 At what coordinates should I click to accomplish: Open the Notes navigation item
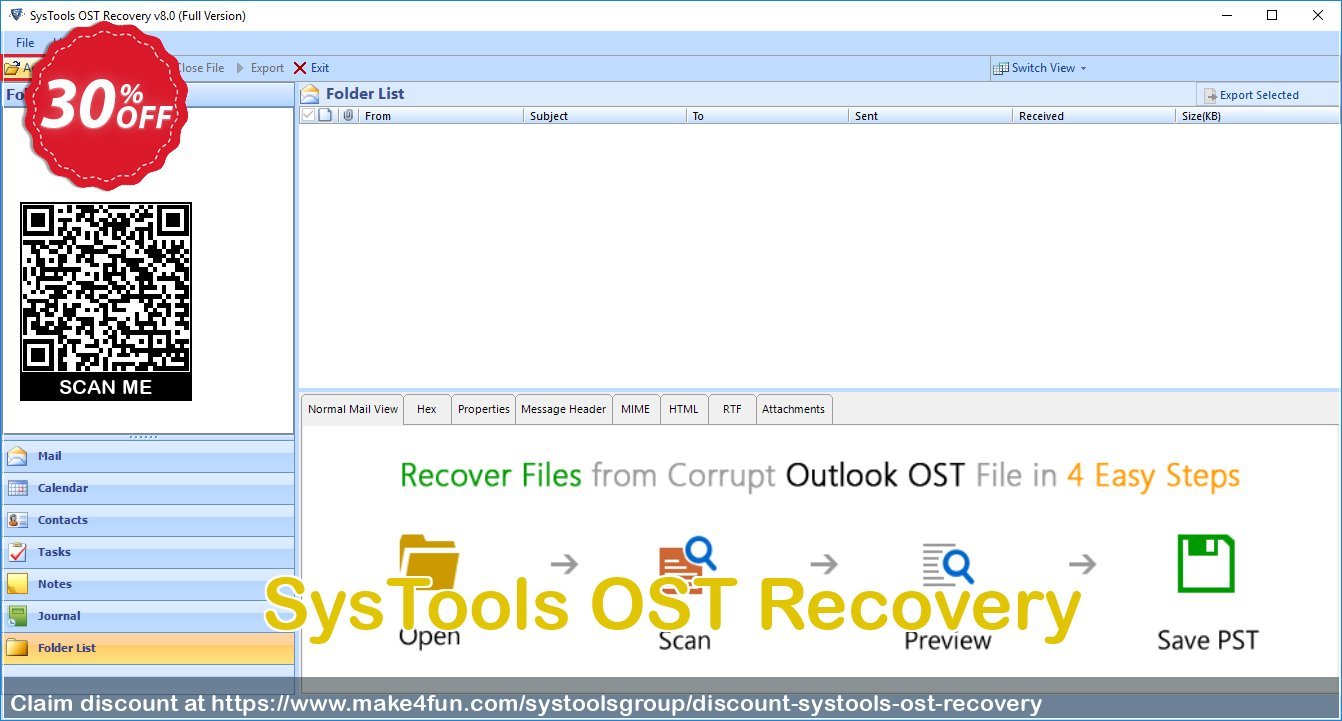pos(148,584)
